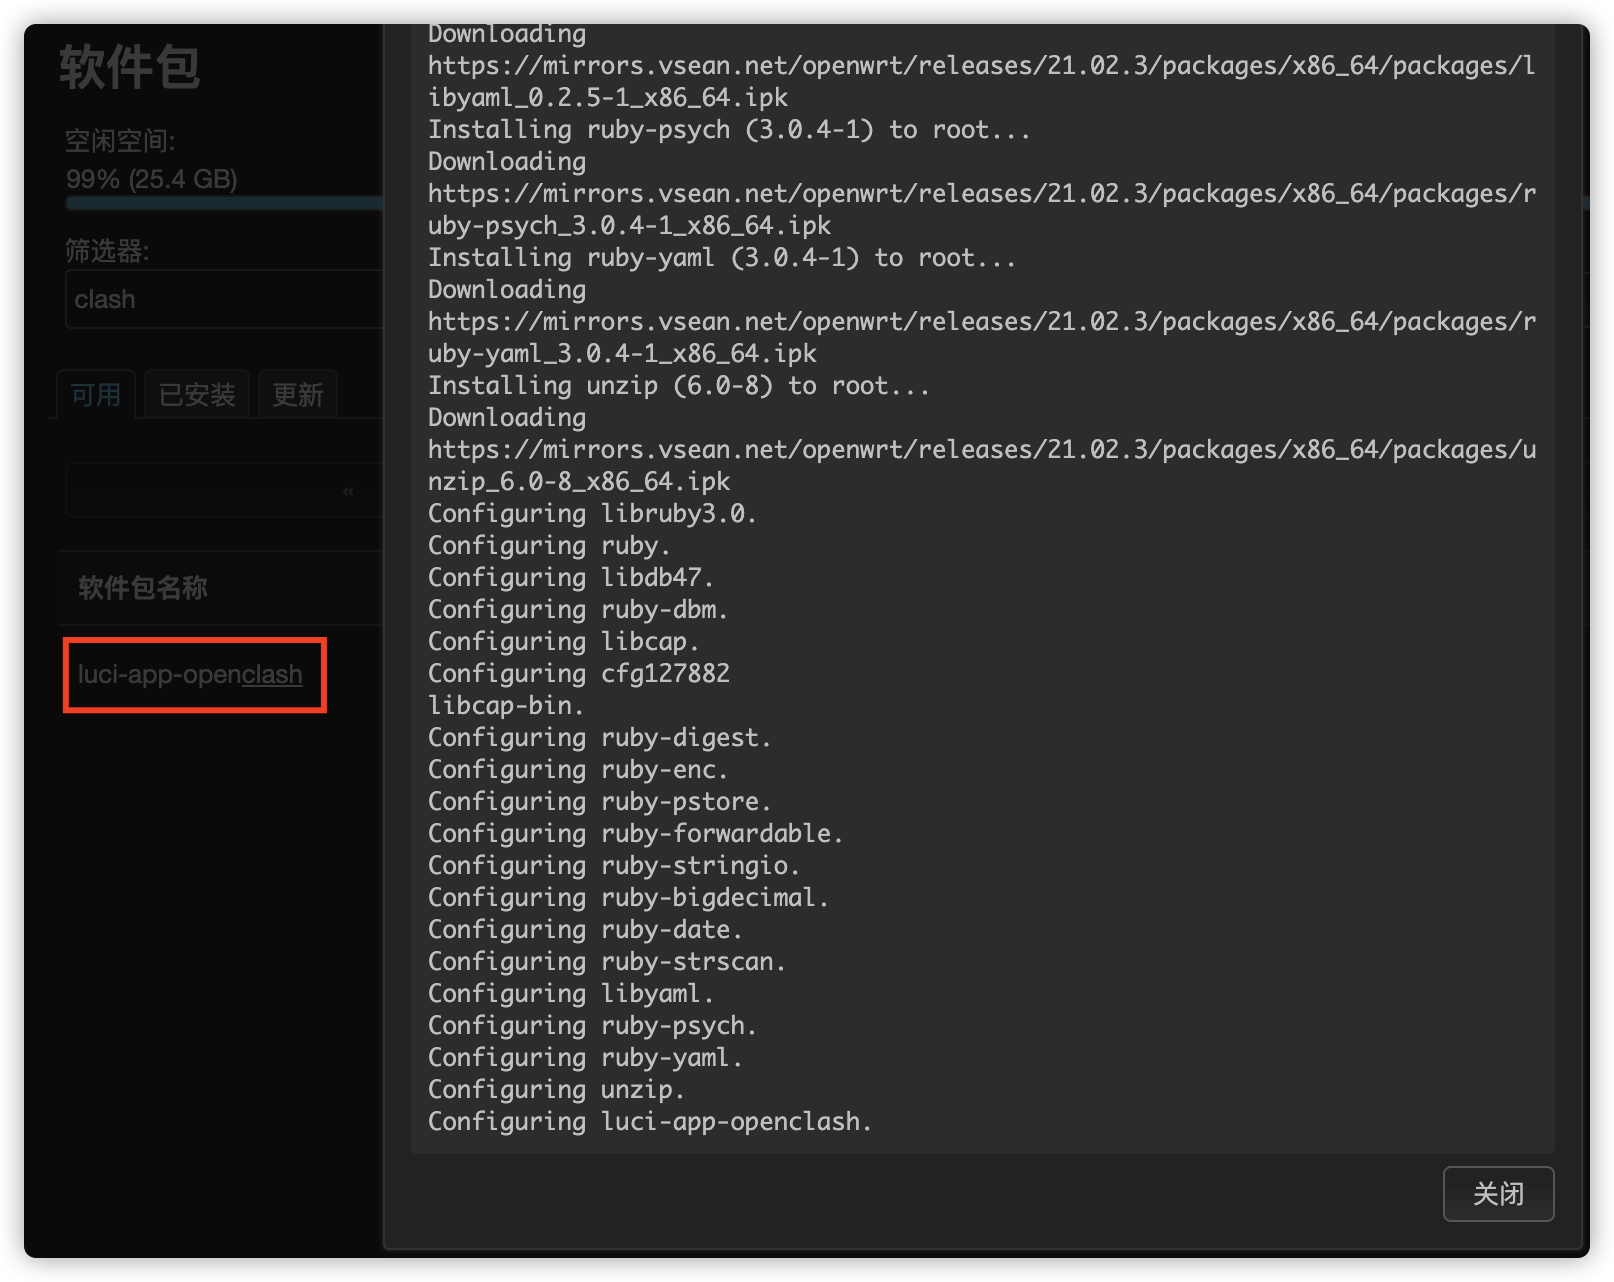Click the 空闲空间 label
The width and height of the screenshot is (1614, 1282).
121,141
